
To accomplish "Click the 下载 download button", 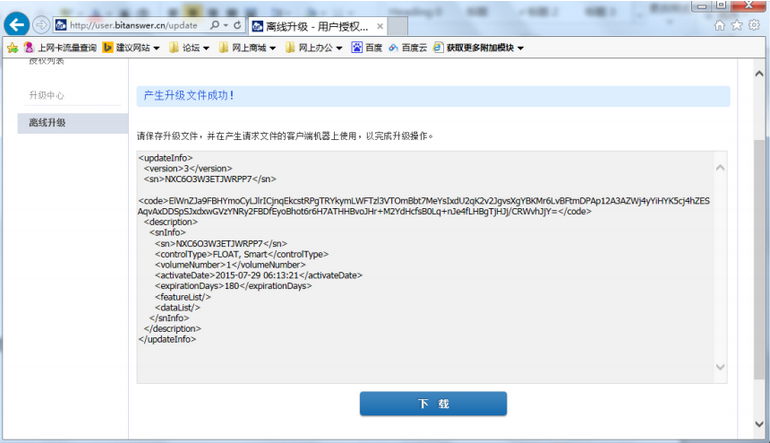I will (x=433, y=404).
